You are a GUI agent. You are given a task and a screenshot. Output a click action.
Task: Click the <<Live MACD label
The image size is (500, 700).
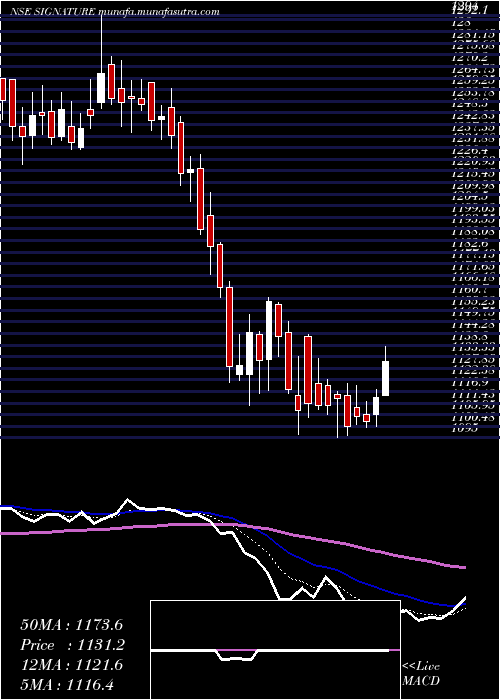421,673
